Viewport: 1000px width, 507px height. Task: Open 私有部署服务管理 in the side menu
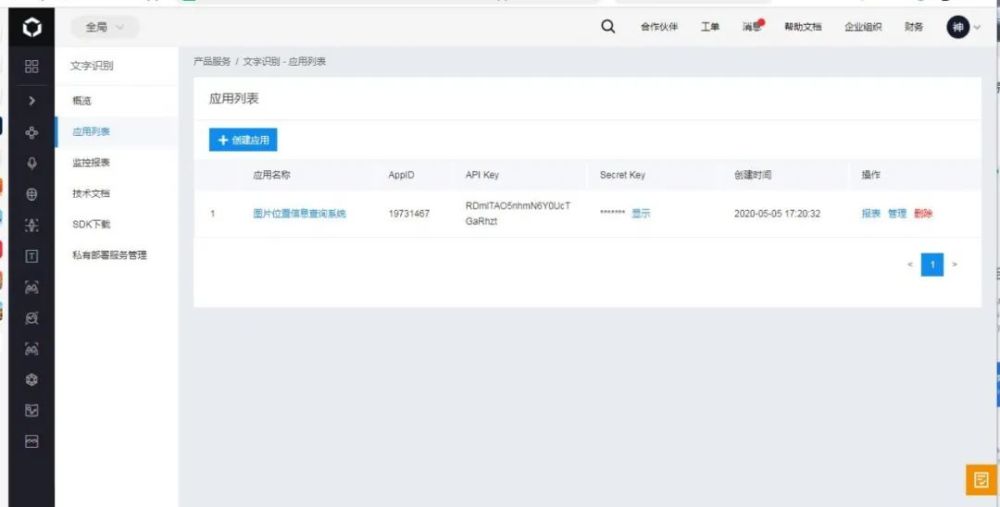pyautogui.click(x=110, y=255)
